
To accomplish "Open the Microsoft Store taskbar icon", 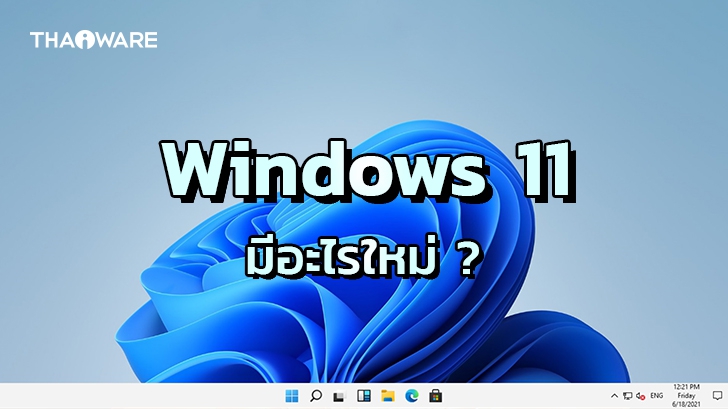I will [436, 396].
